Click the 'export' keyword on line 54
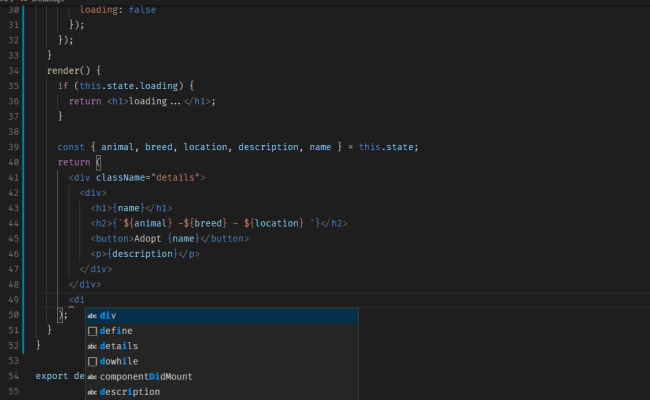The height and width of the screenshot is (400, 650). (x=52, y=376)
